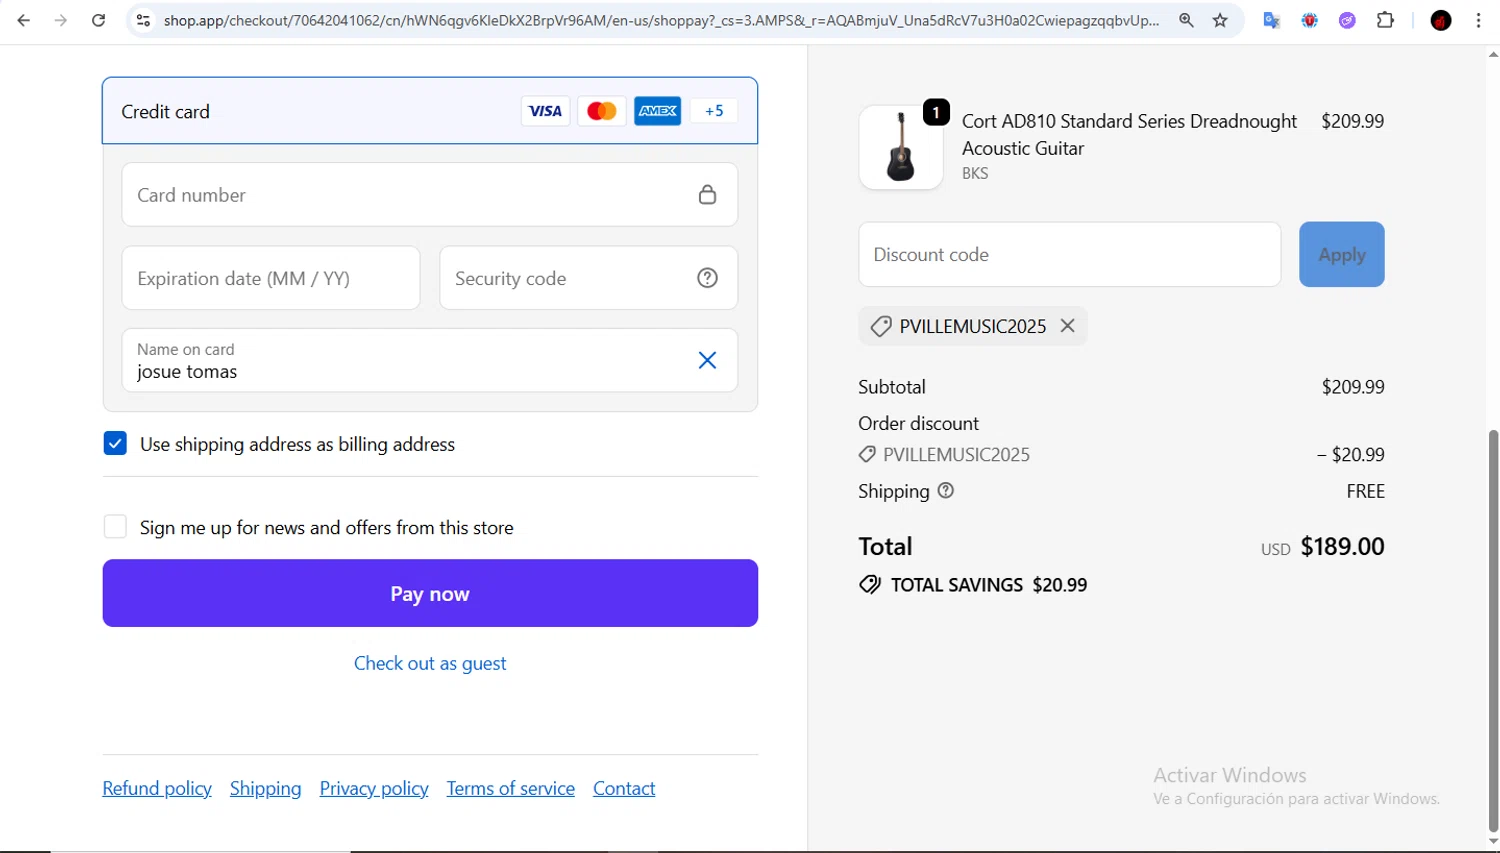Open the Google Translate extension

point(1272,20)
